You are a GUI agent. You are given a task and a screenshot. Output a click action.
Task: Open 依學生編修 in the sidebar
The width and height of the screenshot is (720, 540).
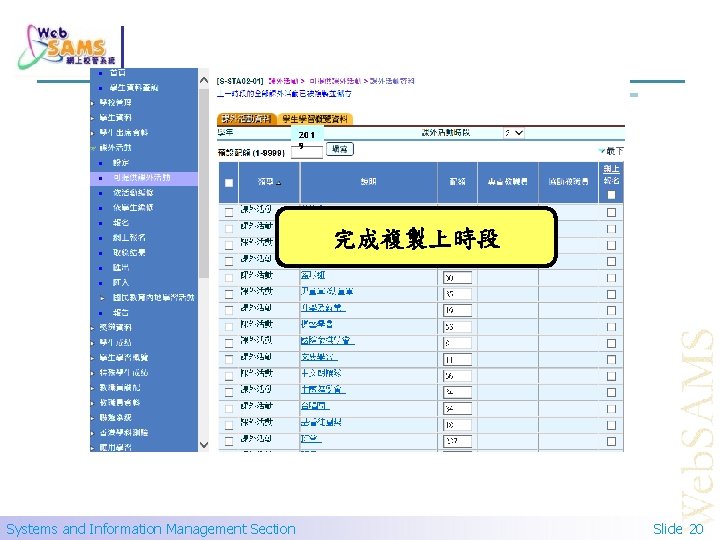pos(133,208)
